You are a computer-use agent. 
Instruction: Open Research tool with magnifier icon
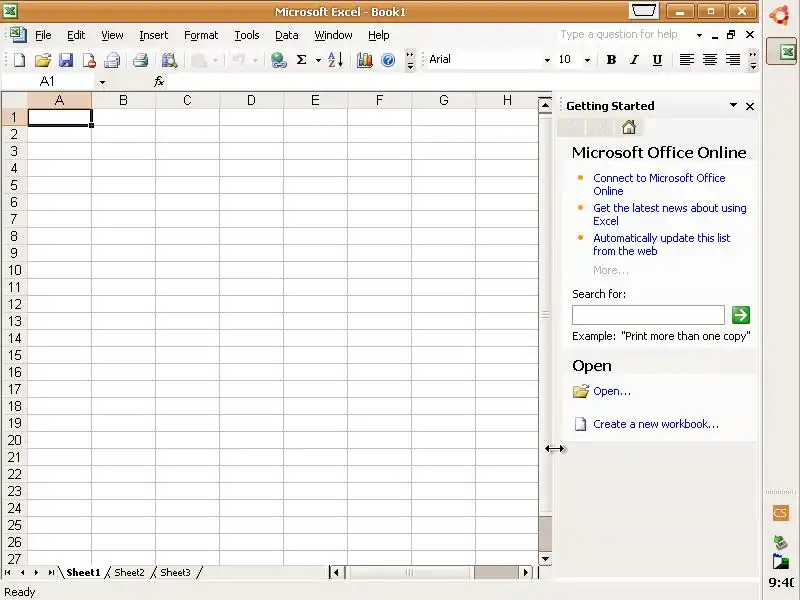[x=169, y=60]
